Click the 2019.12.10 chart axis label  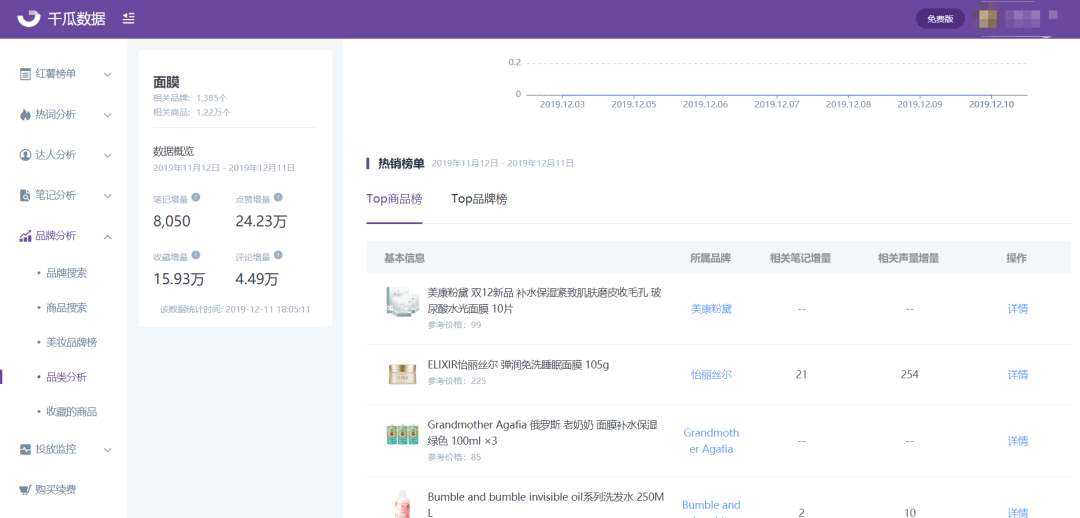991,104
